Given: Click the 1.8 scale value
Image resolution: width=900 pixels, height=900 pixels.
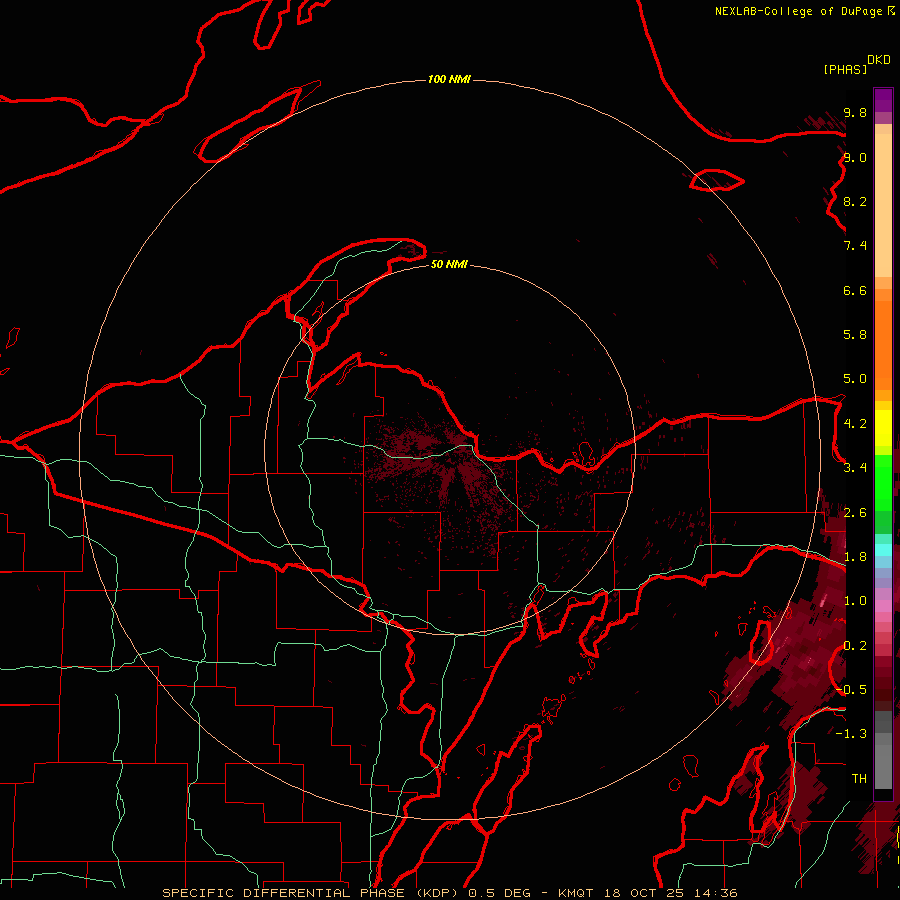Looking at the screenshot, I should point(855,557).
